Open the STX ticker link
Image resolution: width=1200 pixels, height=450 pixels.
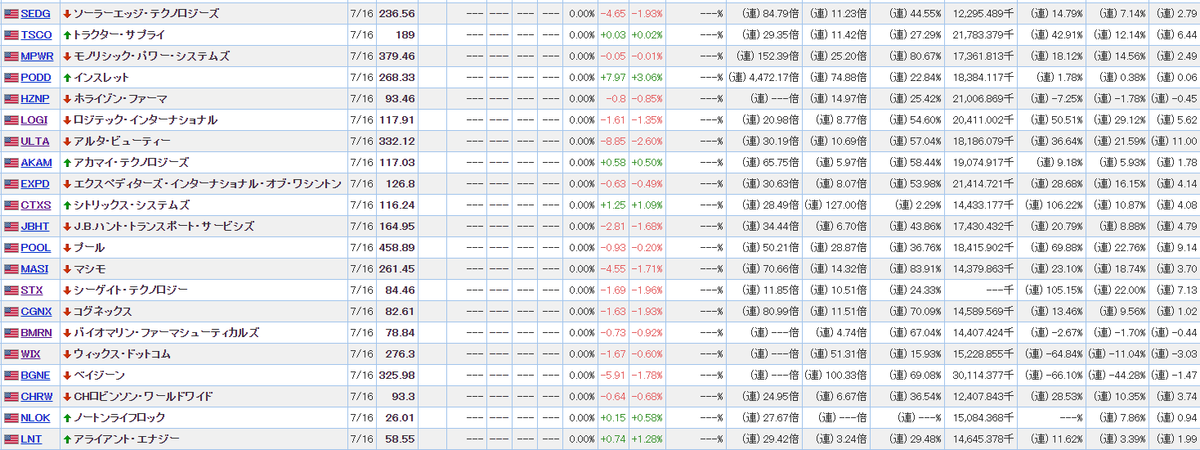pos(32,290)
